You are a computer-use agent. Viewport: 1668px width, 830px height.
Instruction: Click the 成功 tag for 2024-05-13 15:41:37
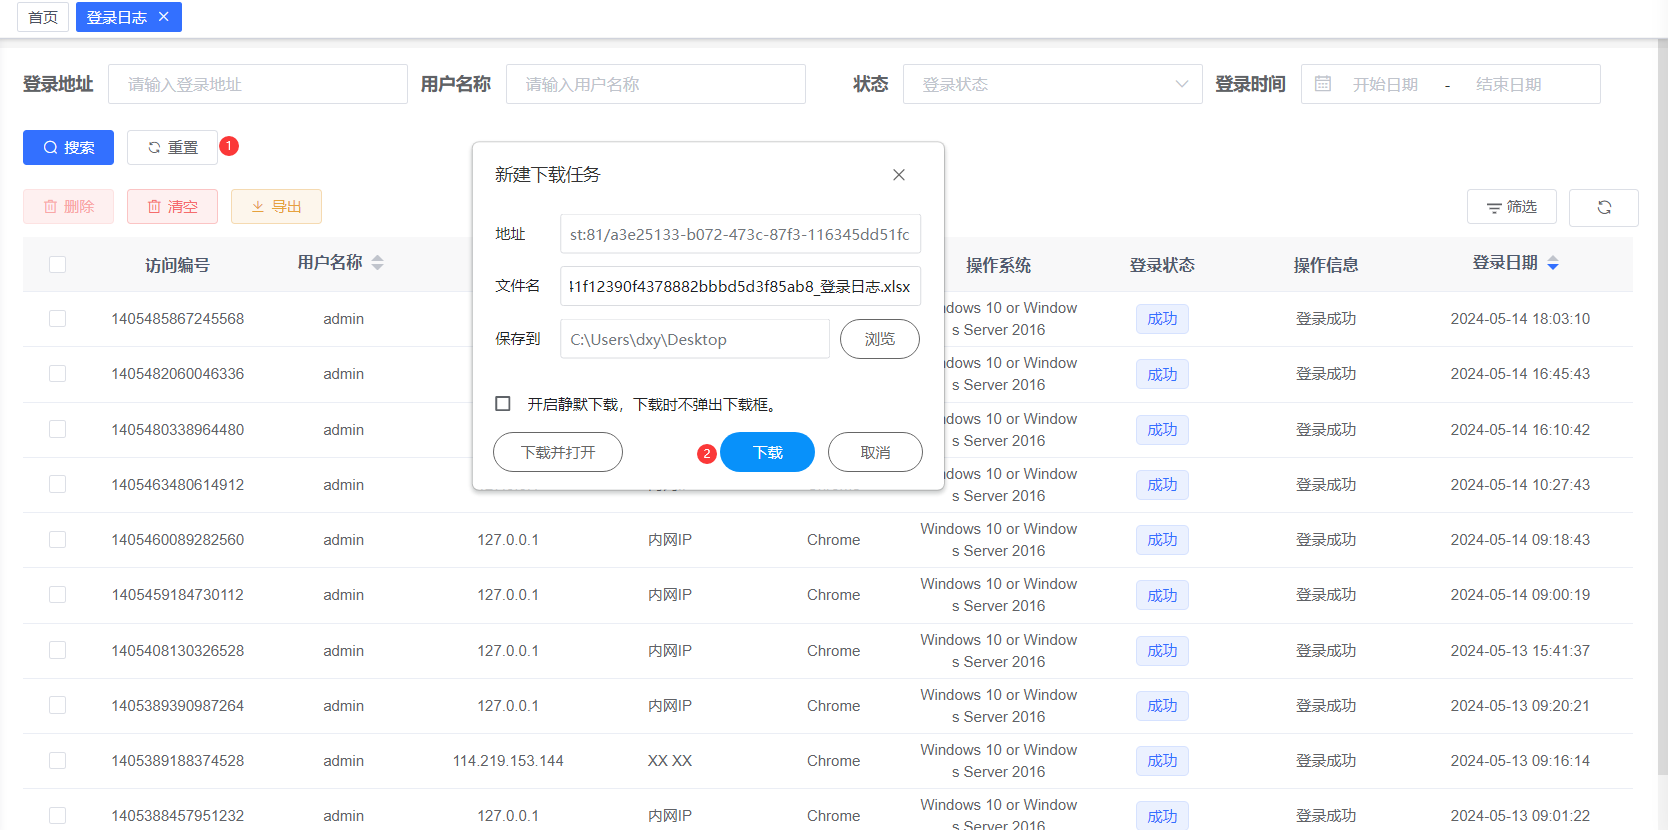click(x=1162, y=651)
